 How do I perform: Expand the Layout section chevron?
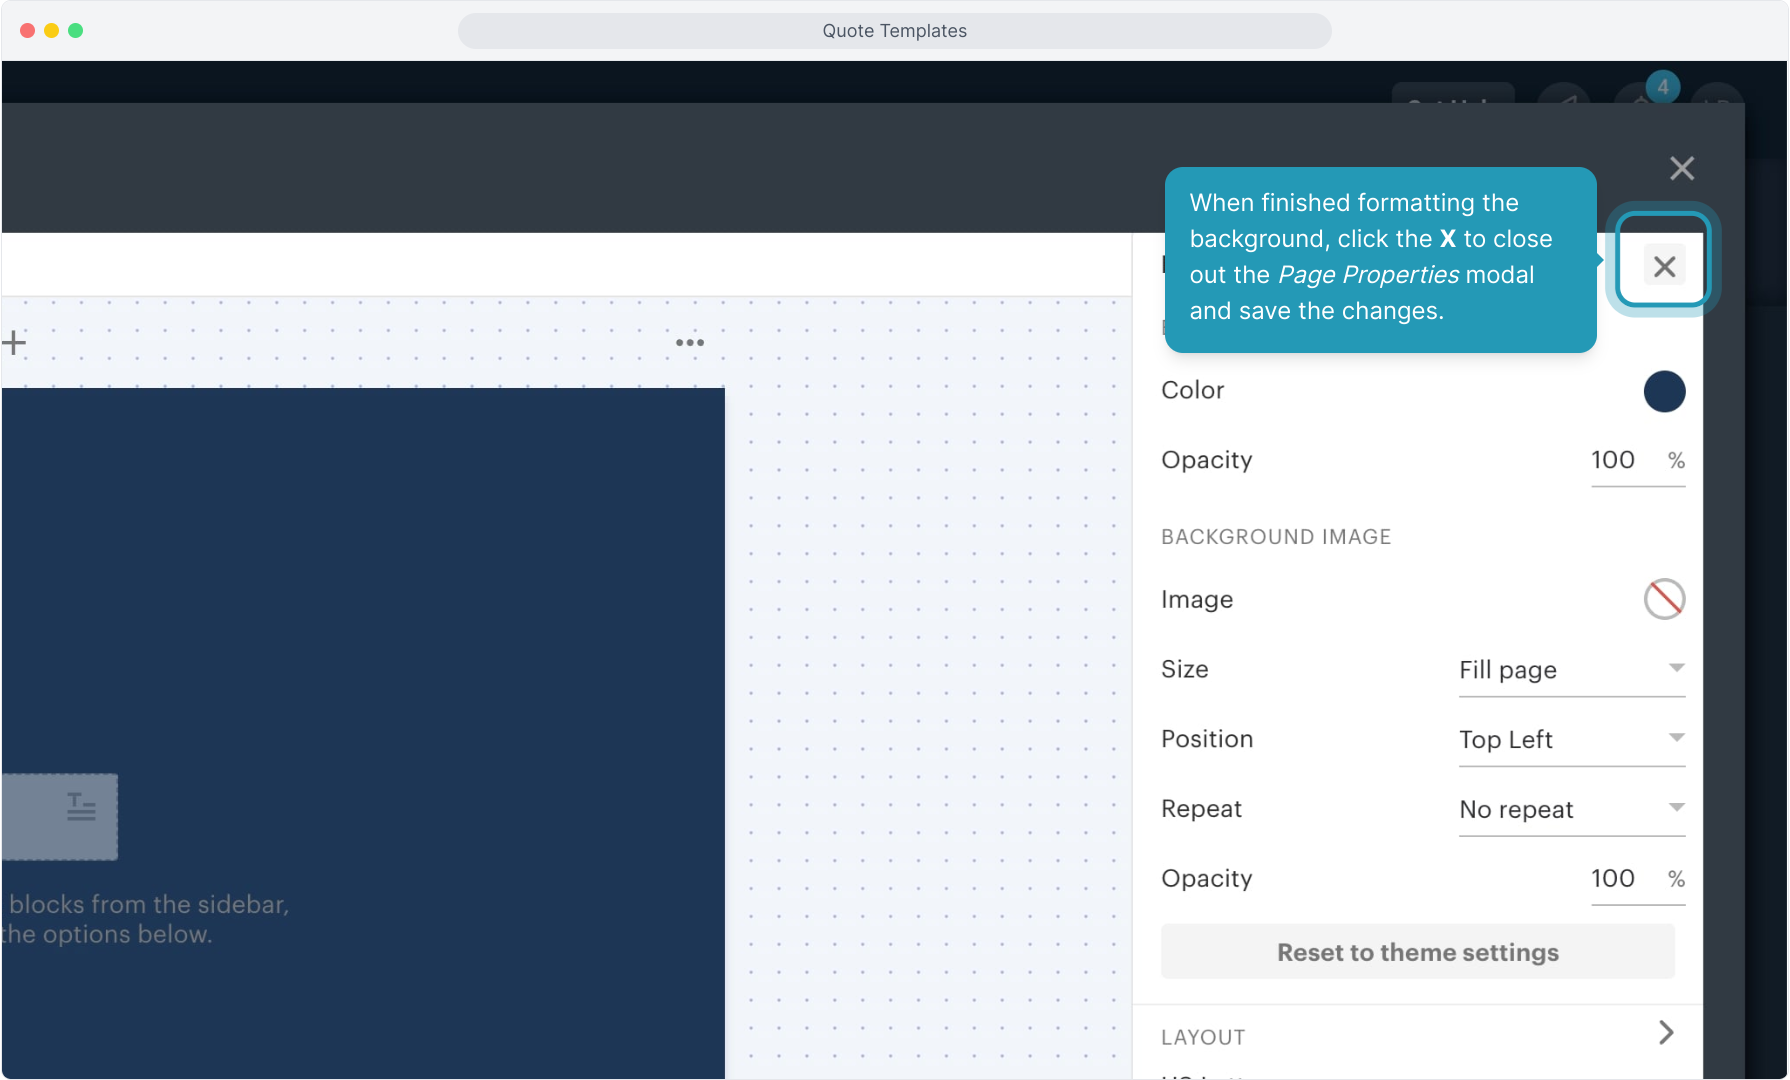point(1666,1033)
